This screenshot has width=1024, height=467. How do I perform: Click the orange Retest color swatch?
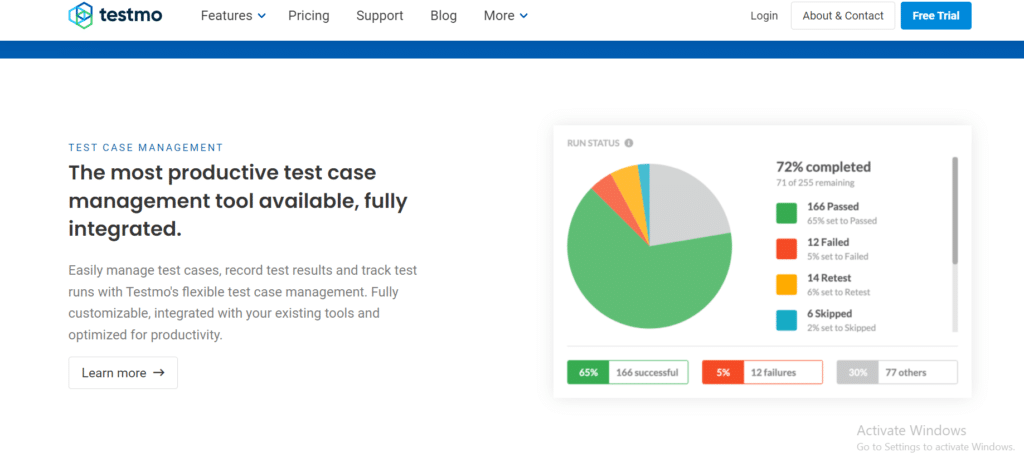point(786,284)
